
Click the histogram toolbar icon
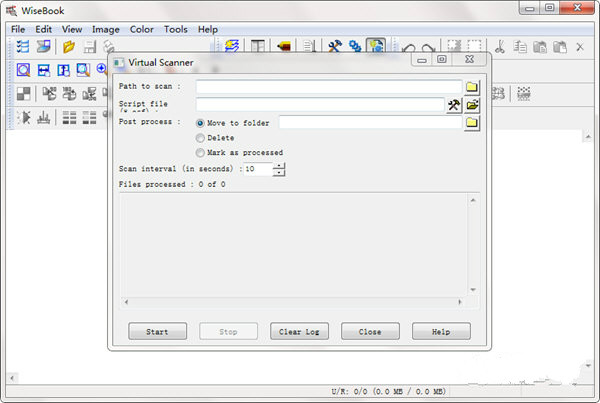pyautogui.click(x=44, y=117)
